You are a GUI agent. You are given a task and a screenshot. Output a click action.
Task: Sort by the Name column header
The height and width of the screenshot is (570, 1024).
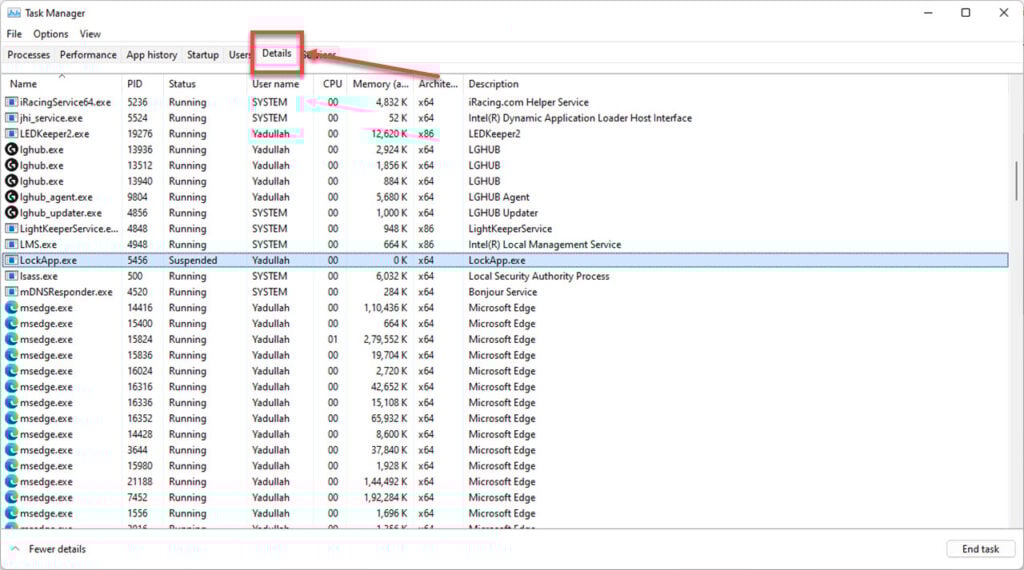pos(62,84)
